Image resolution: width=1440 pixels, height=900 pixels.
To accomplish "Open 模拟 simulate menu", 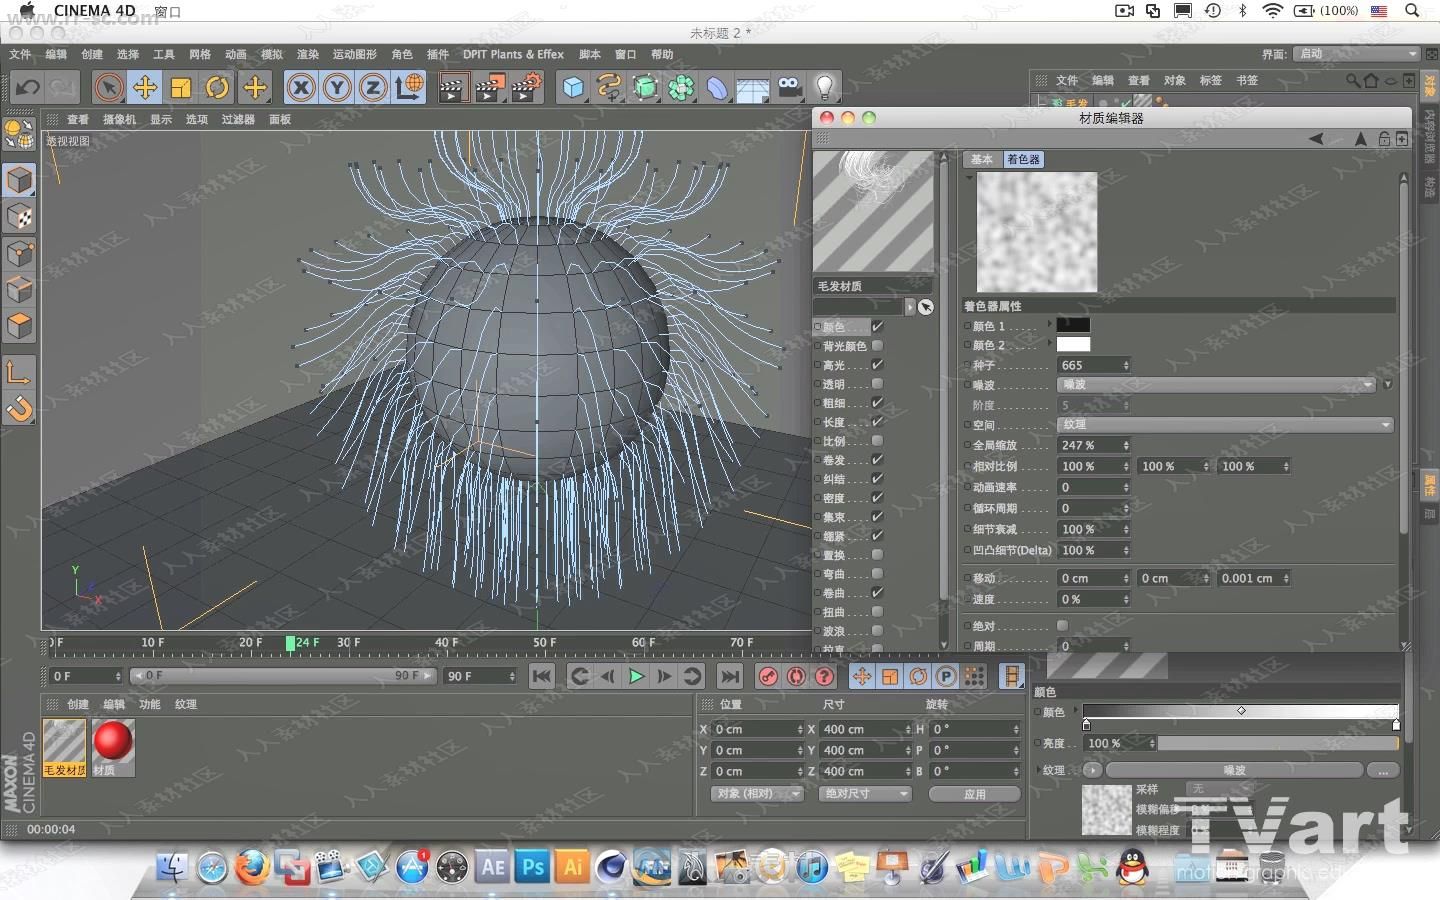I will coord(272,55).
